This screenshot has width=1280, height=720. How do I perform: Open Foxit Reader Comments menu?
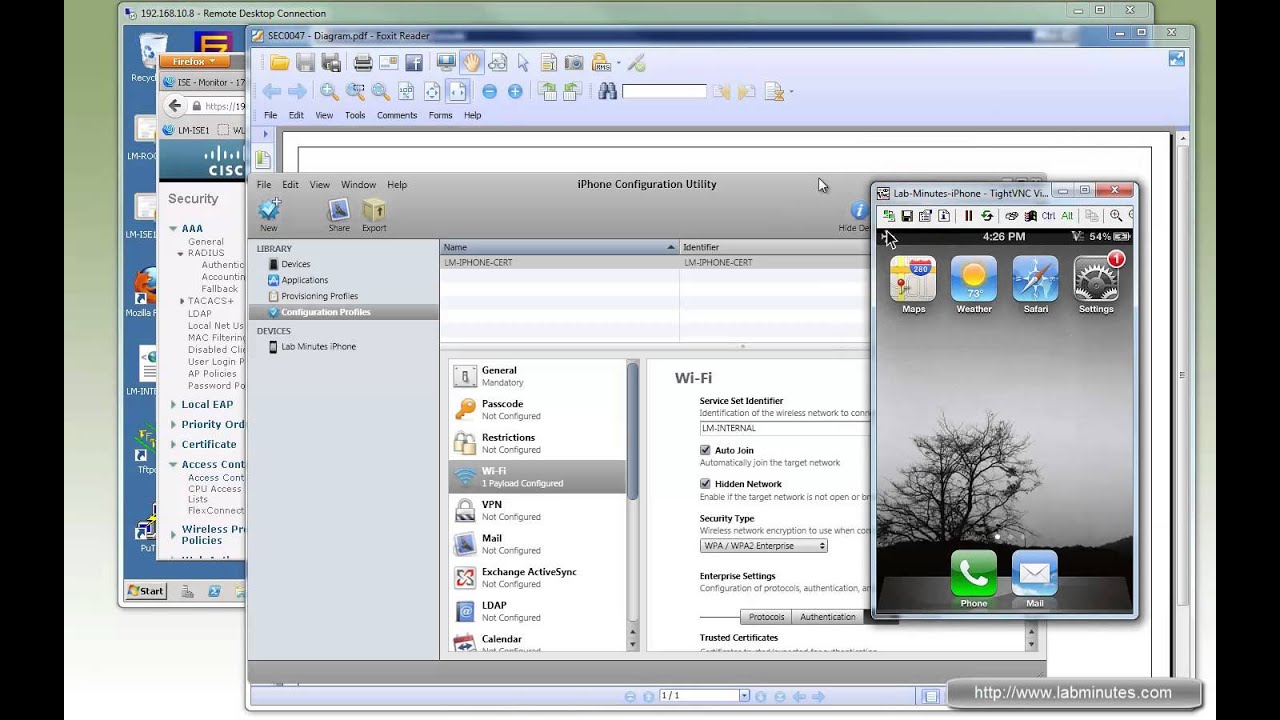[x=397, y=115]
